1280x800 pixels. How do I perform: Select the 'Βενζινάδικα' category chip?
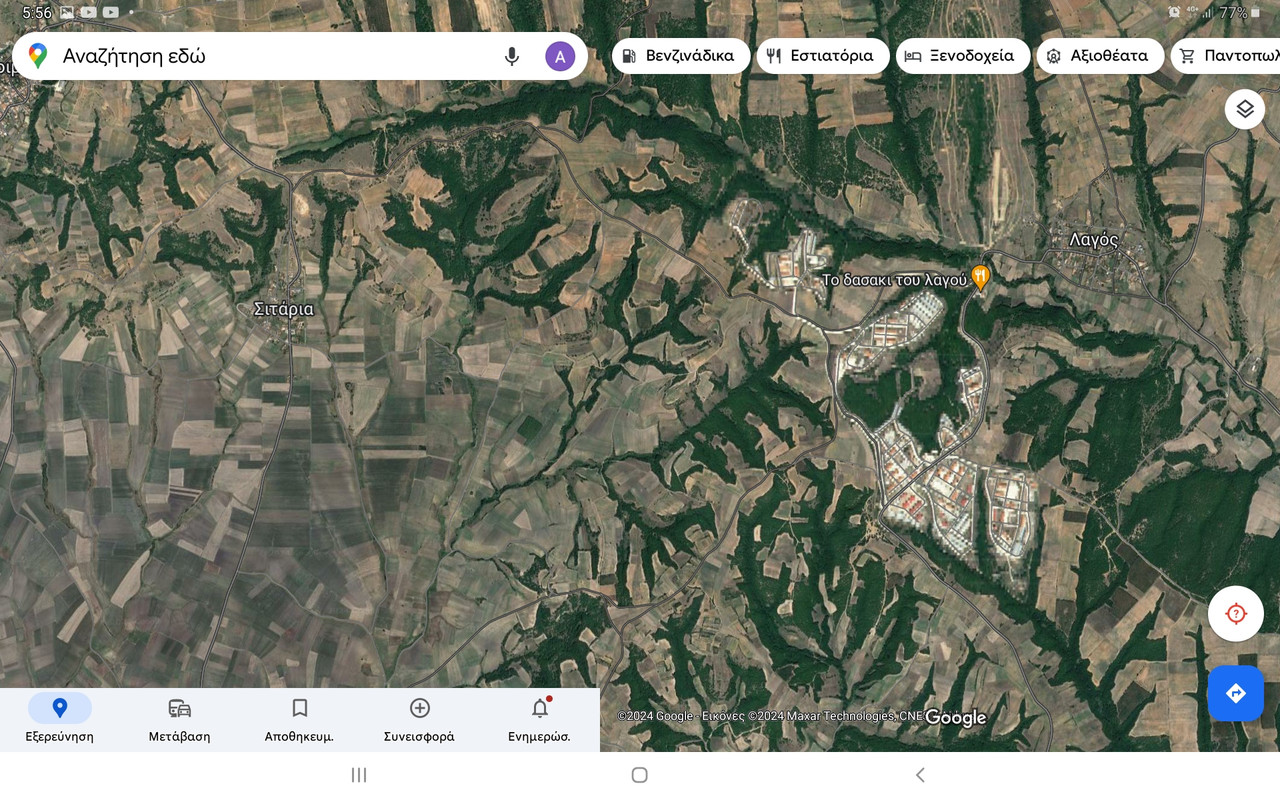[681, 56]
